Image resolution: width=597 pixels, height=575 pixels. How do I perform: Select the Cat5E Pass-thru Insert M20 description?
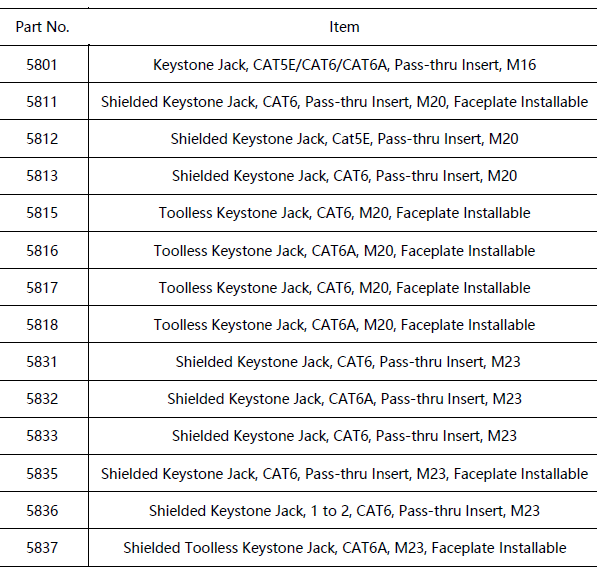point(344,139)
